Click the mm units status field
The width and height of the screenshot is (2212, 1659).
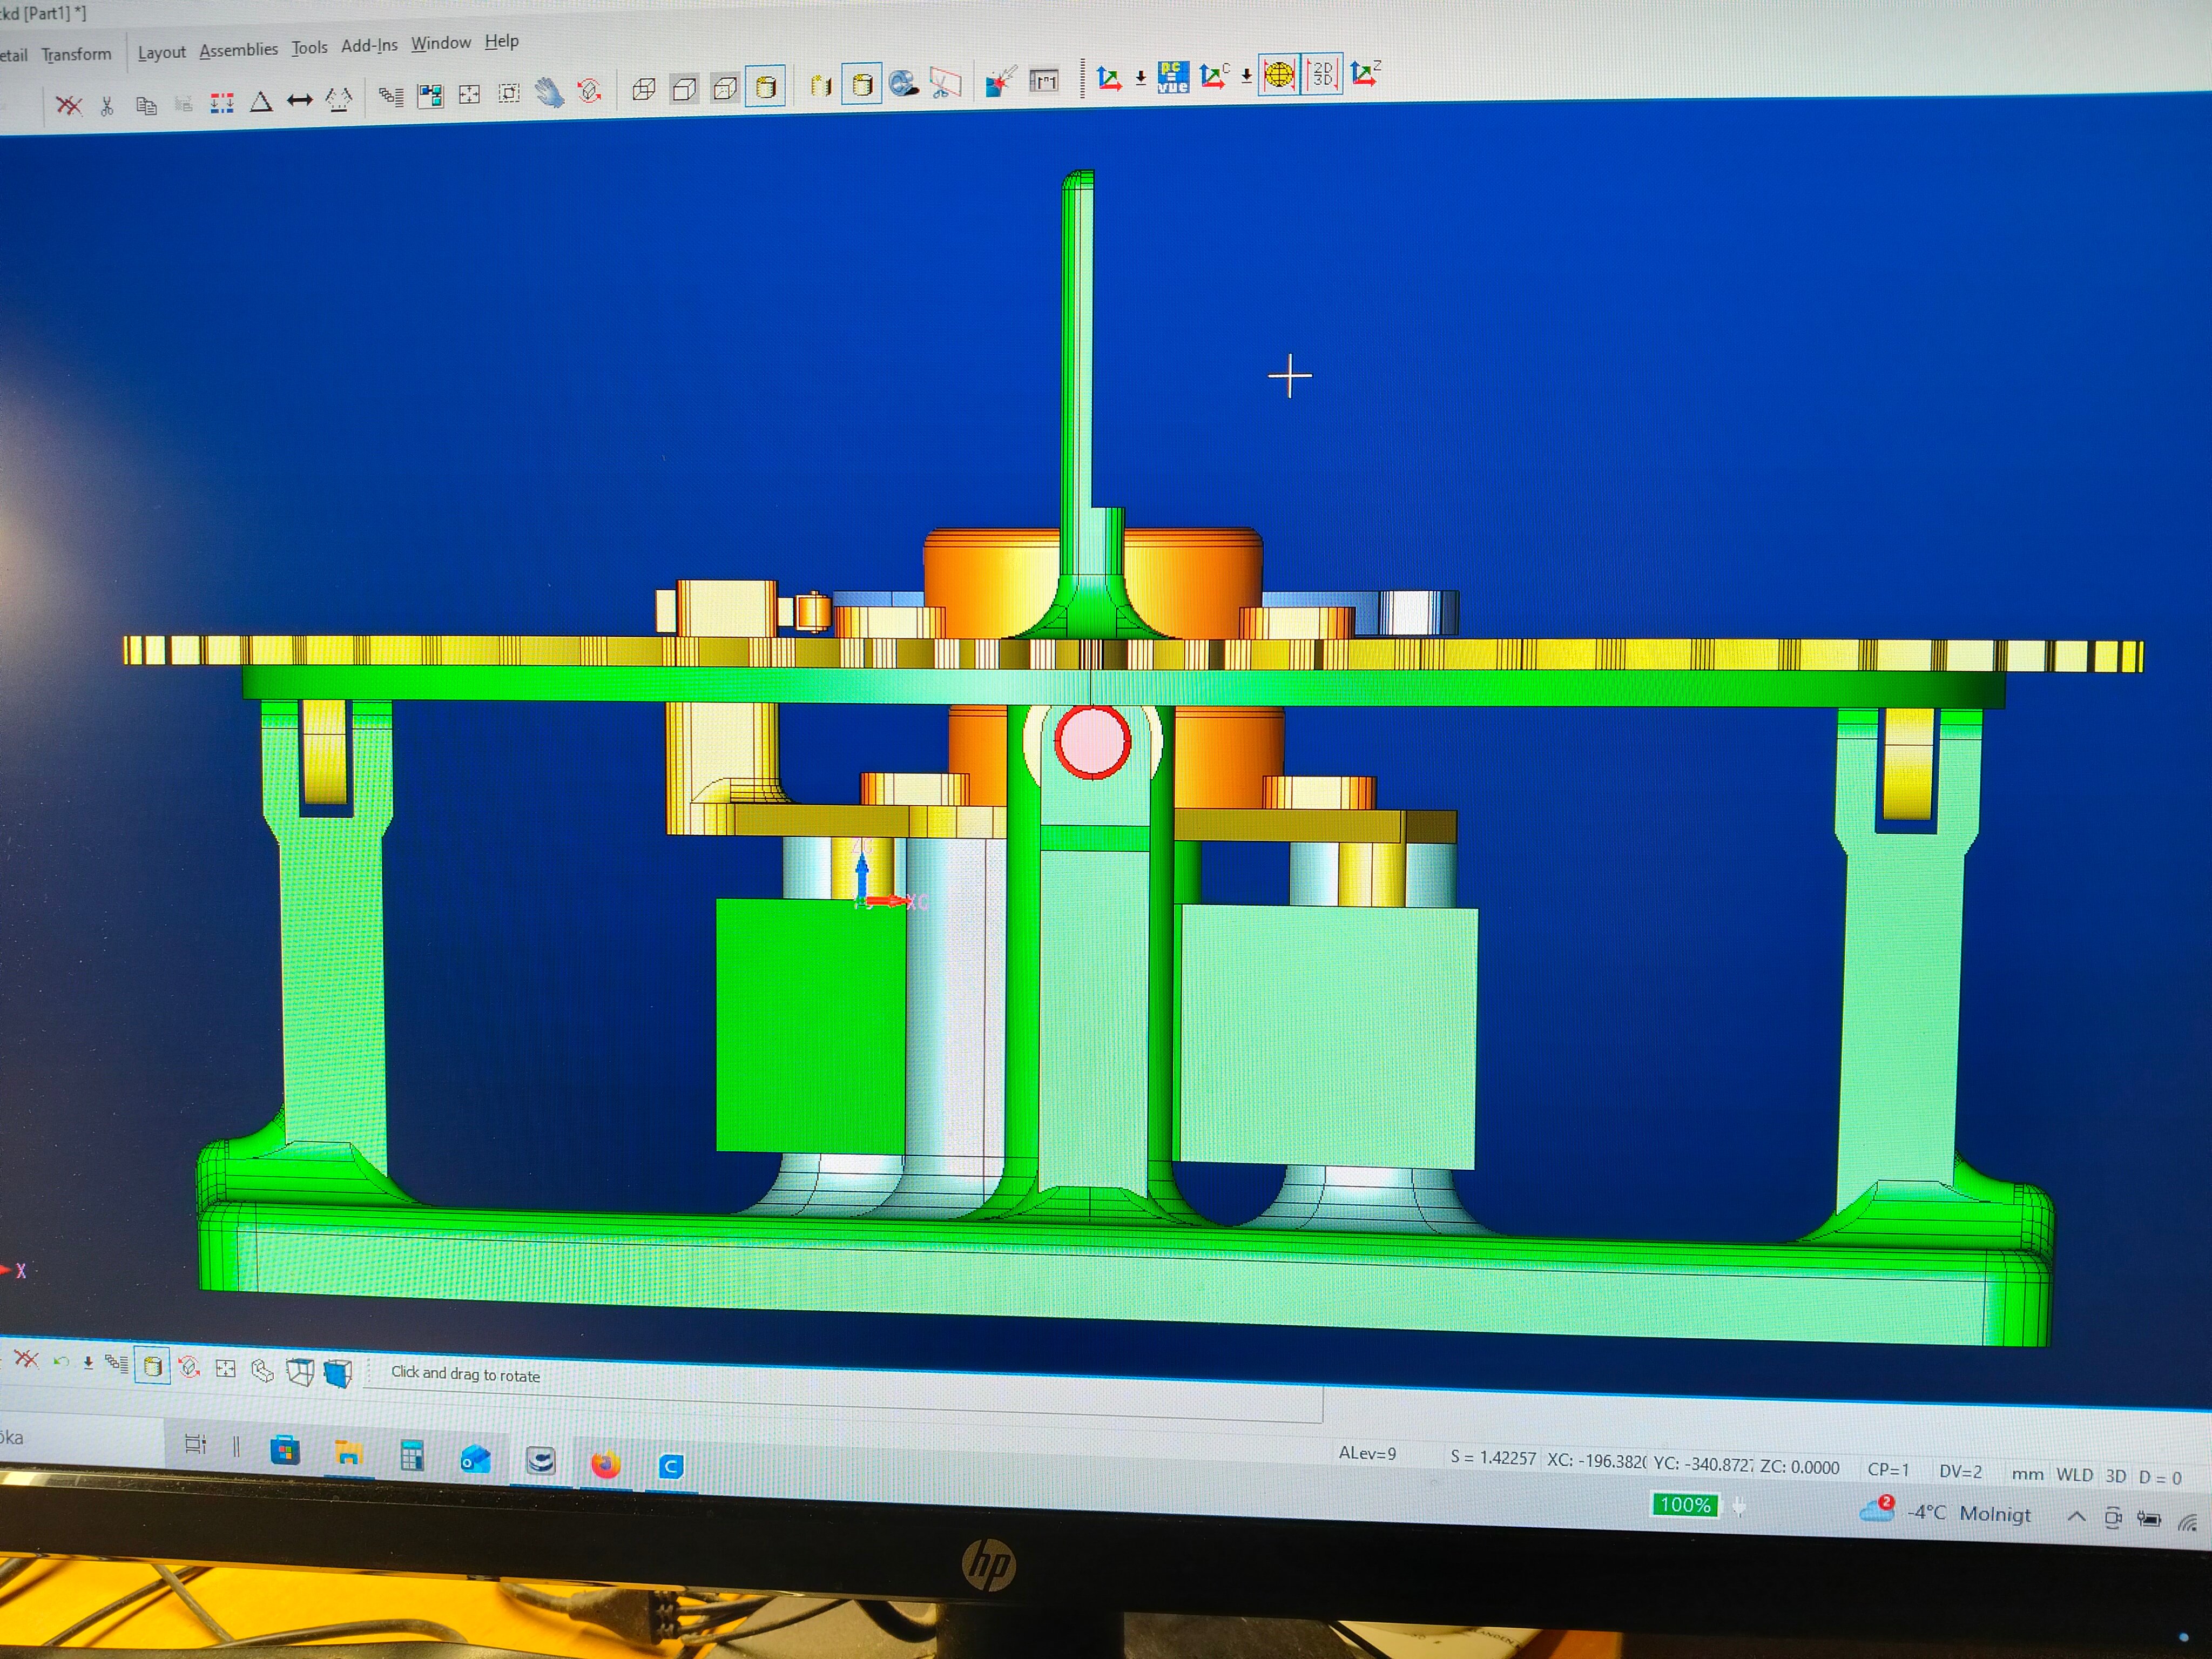point(2027,1474)
